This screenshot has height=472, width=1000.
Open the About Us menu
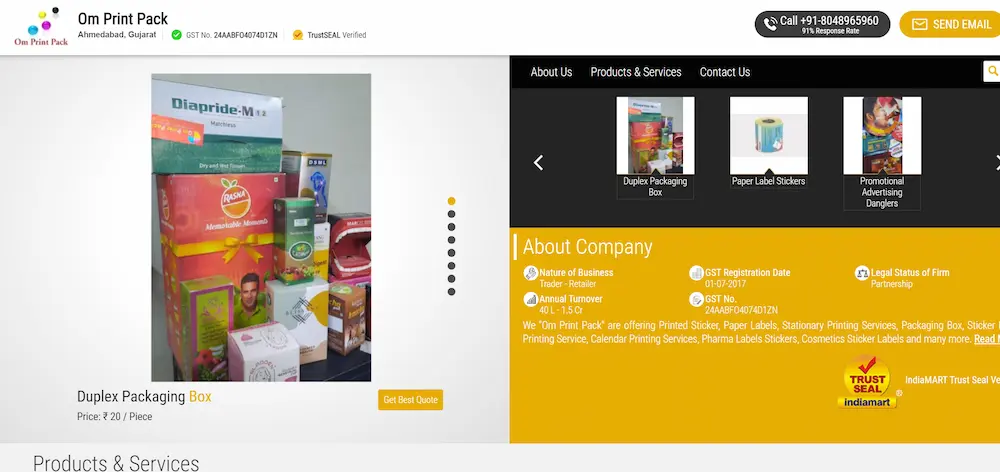coord(551,72)
